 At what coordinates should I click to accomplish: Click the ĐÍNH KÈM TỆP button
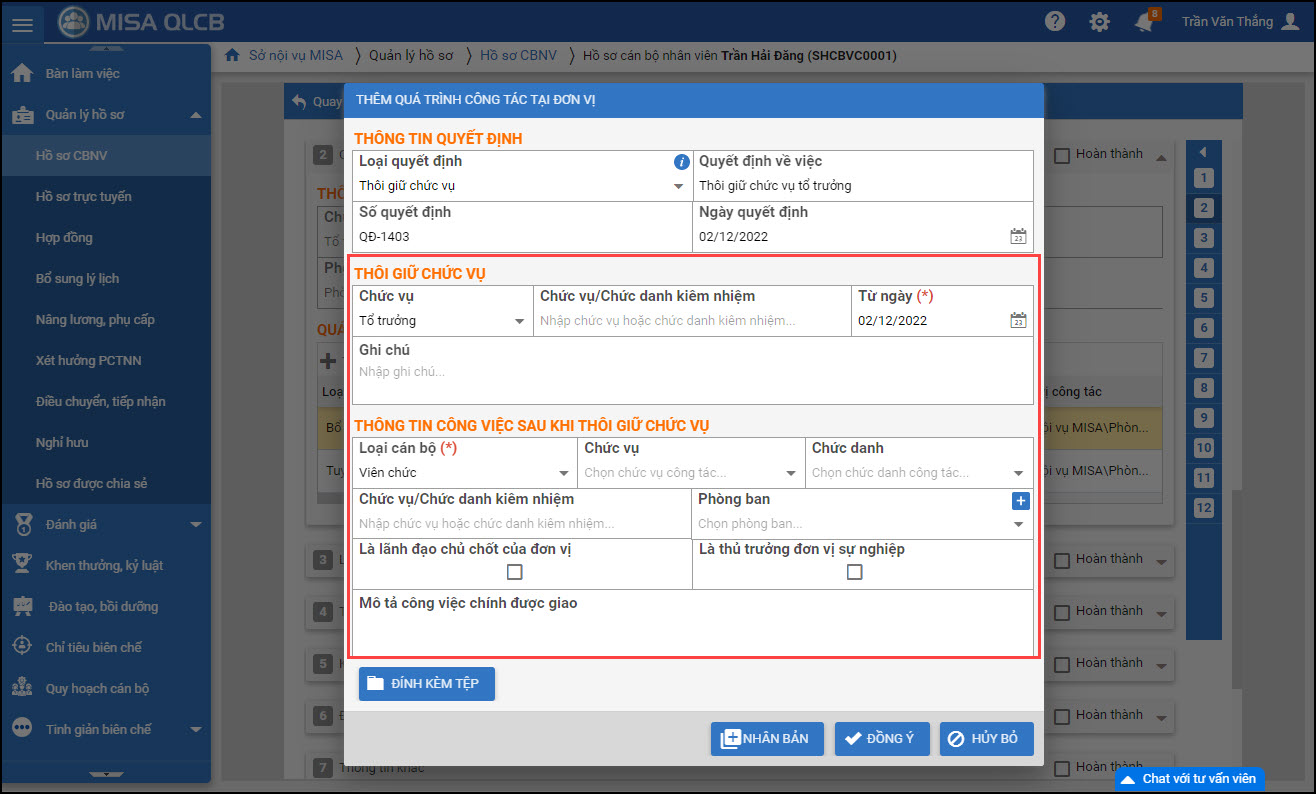pyautogui.click(x=426, y=684)
